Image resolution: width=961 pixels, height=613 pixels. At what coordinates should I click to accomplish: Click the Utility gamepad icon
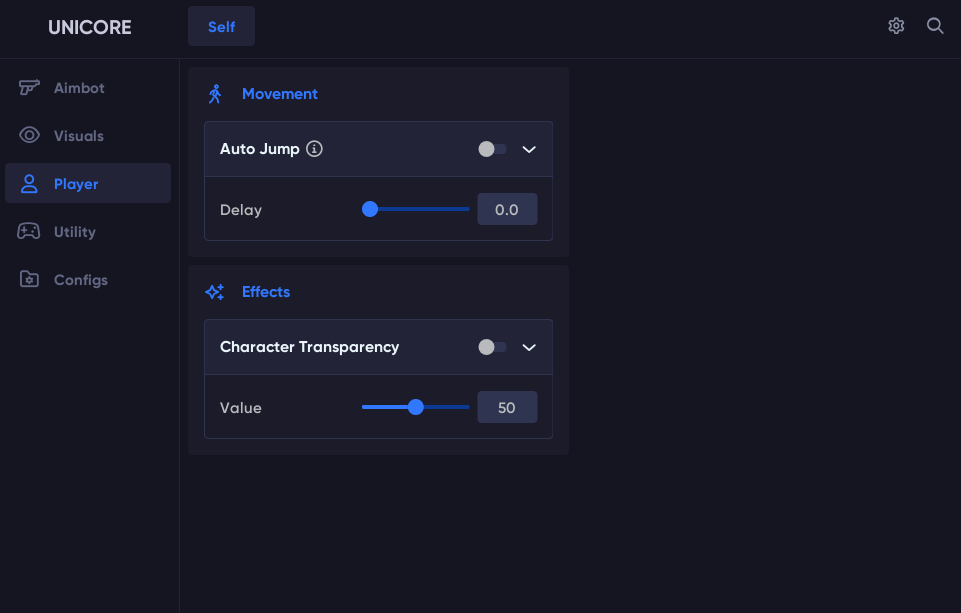(x=29, y=231)
